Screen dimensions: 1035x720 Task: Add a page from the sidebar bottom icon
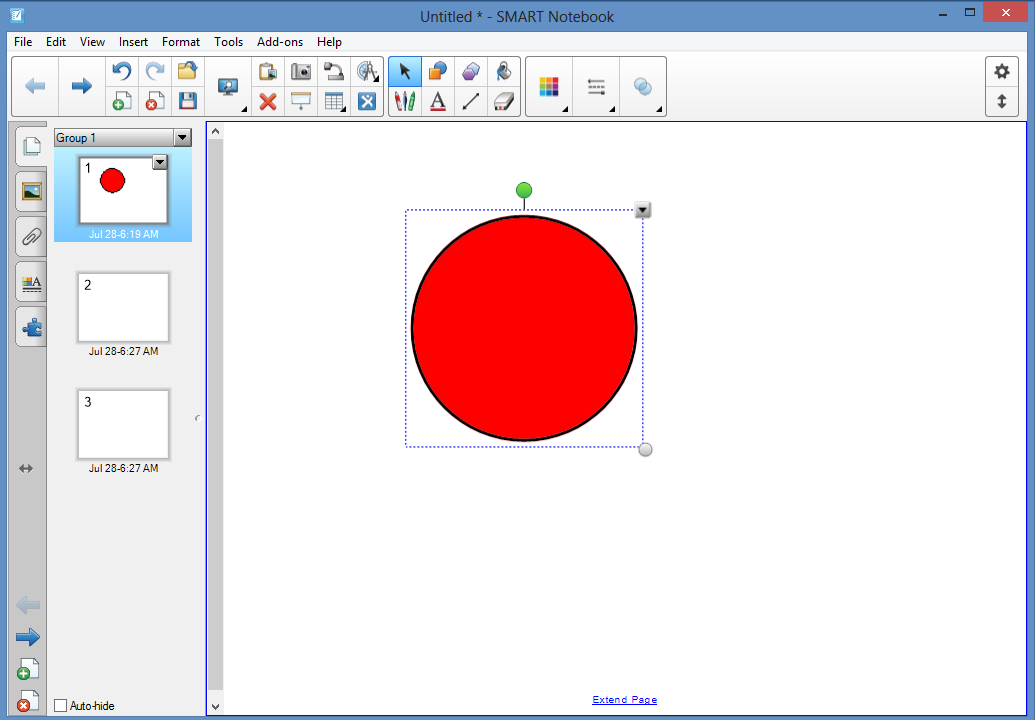click(x=28, y=669)
